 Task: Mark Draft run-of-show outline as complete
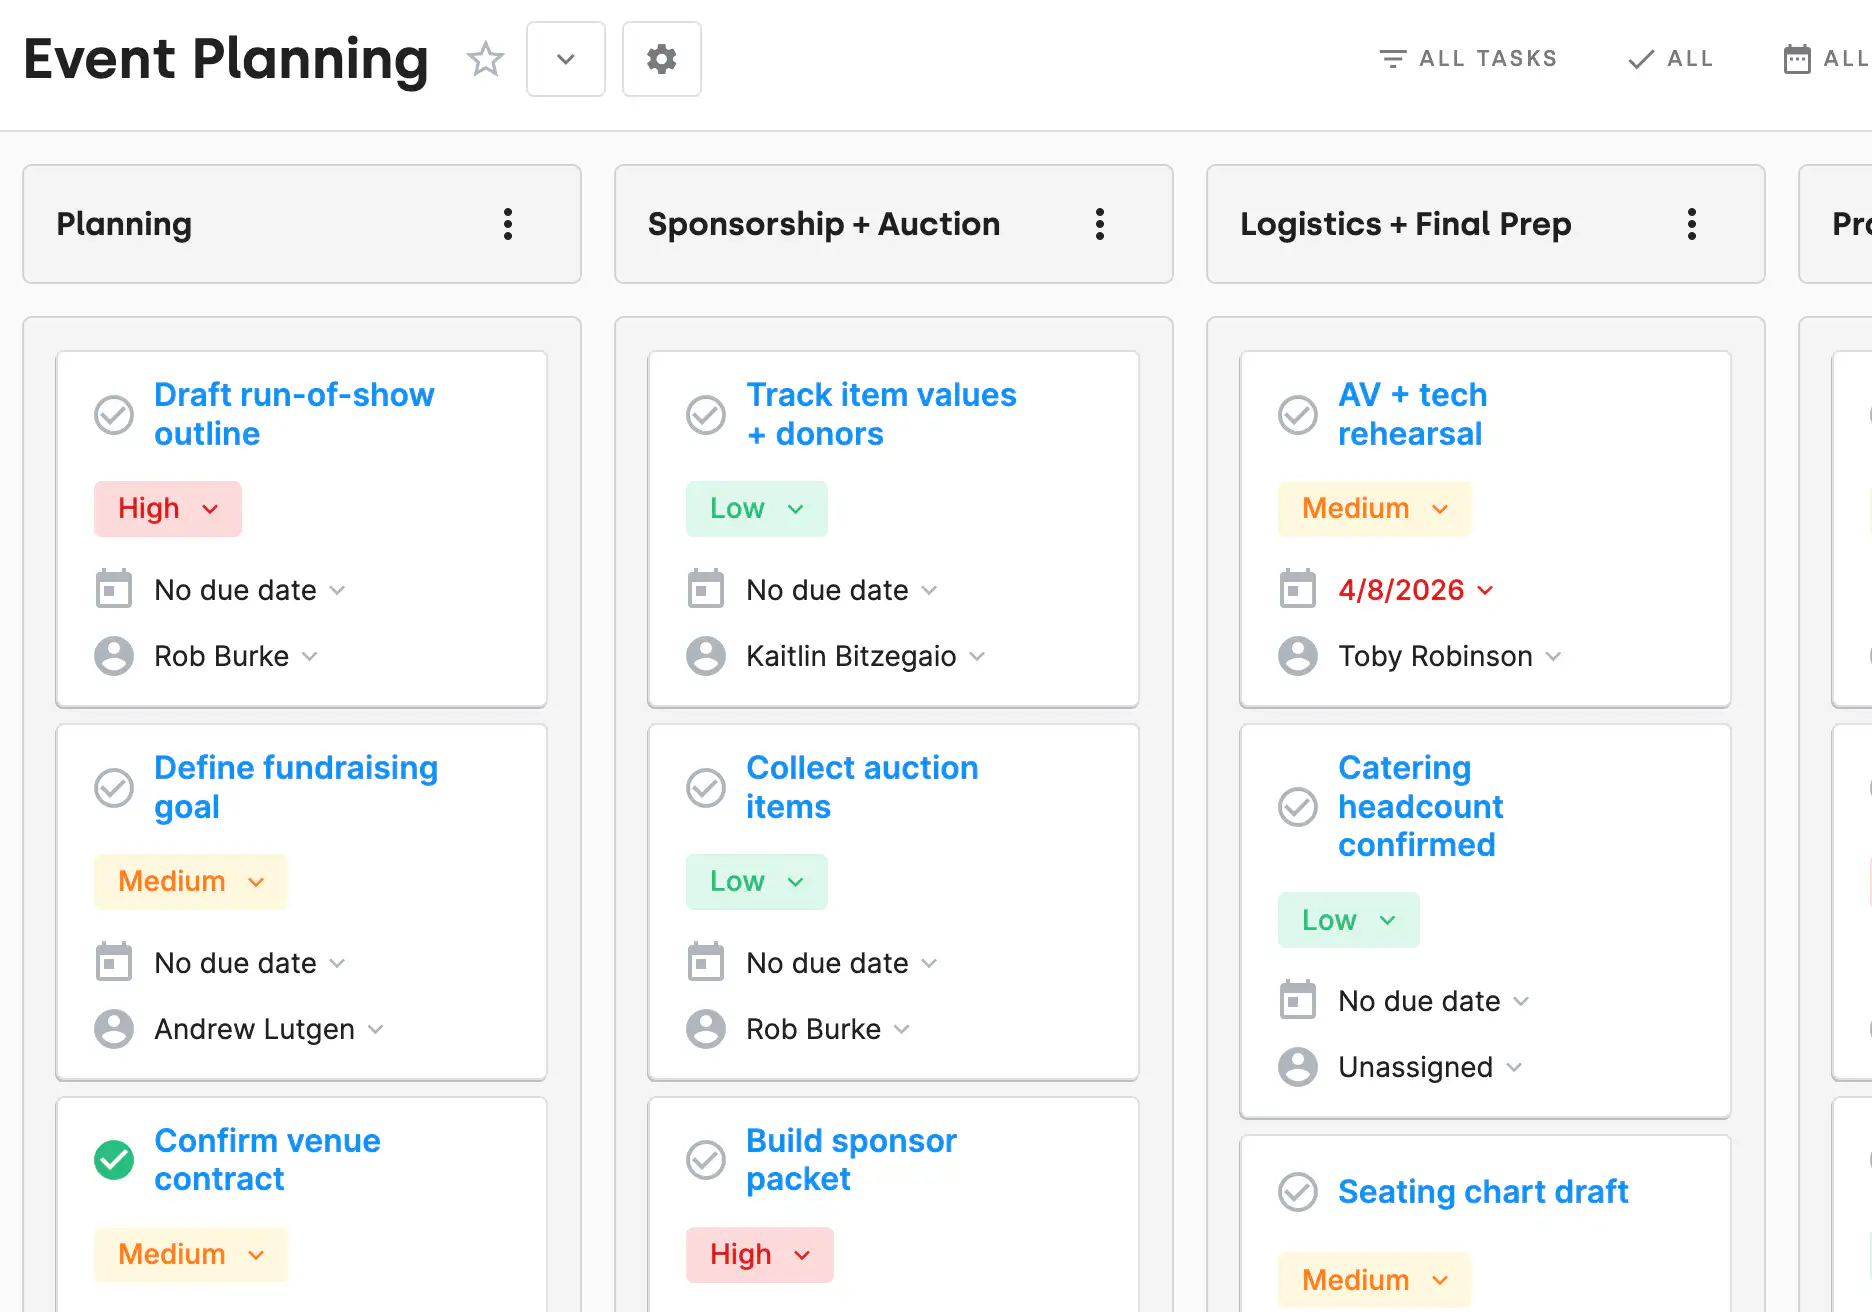114,414
